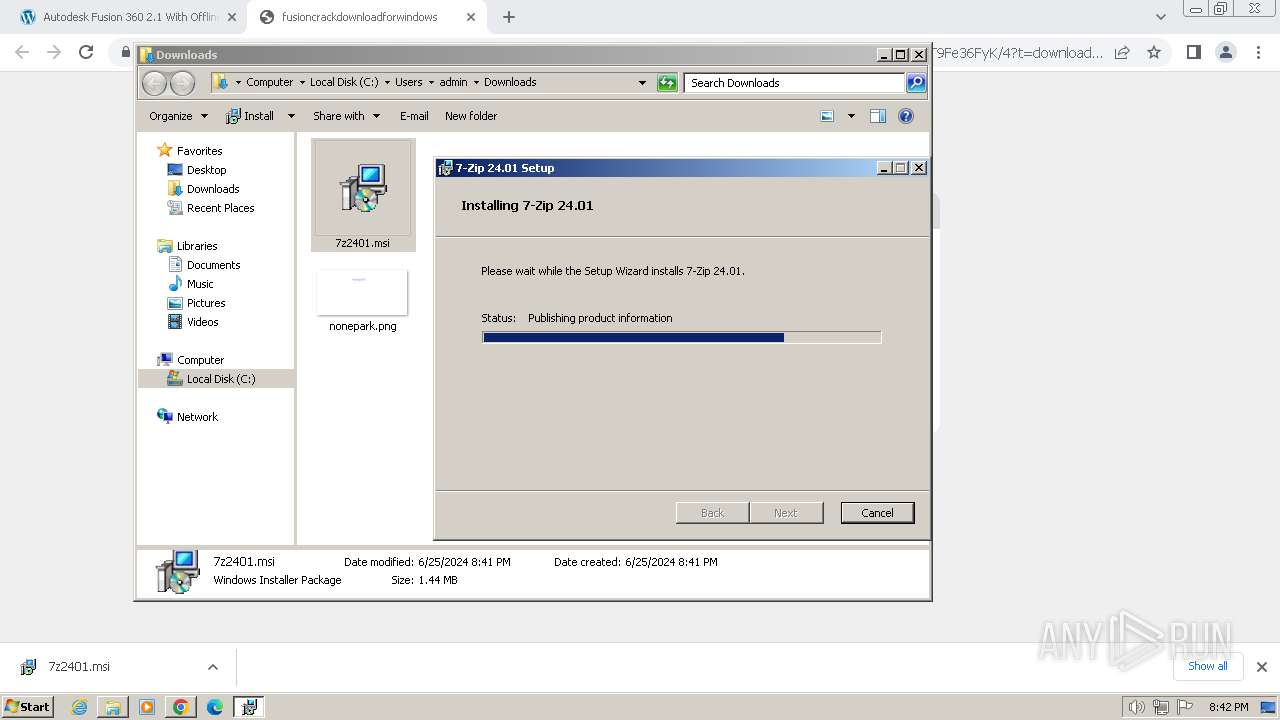Open Microsoft Edge from taskbar
Screen dimensions: 1280x720
click(214, 707)
